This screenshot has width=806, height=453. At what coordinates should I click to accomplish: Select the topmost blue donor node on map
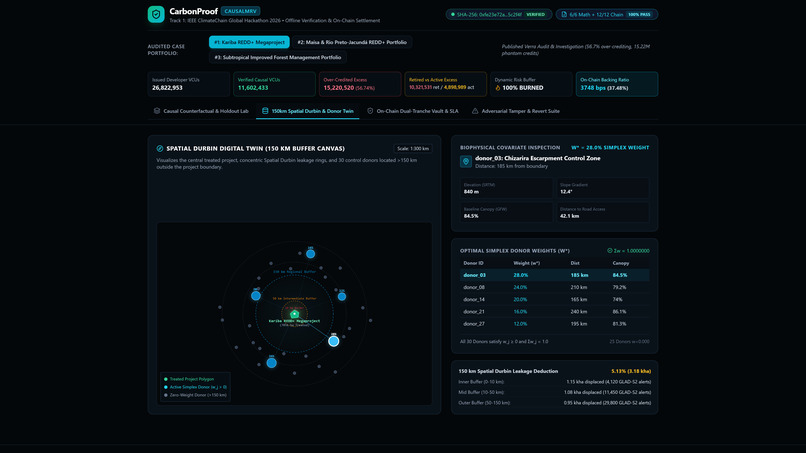(x=310, y=253)
